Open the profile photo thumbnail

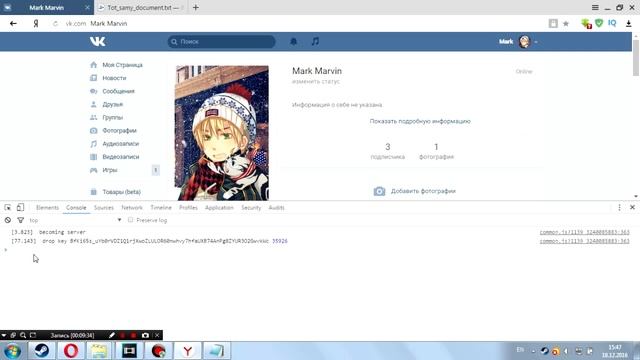pos(222,133)
